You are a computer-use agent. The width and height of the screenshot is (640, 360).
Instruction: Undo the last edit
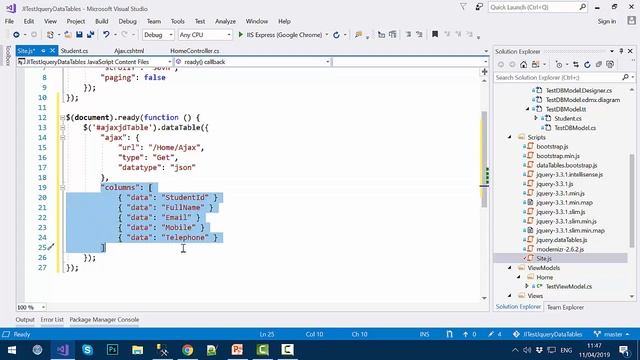(106, 35)
